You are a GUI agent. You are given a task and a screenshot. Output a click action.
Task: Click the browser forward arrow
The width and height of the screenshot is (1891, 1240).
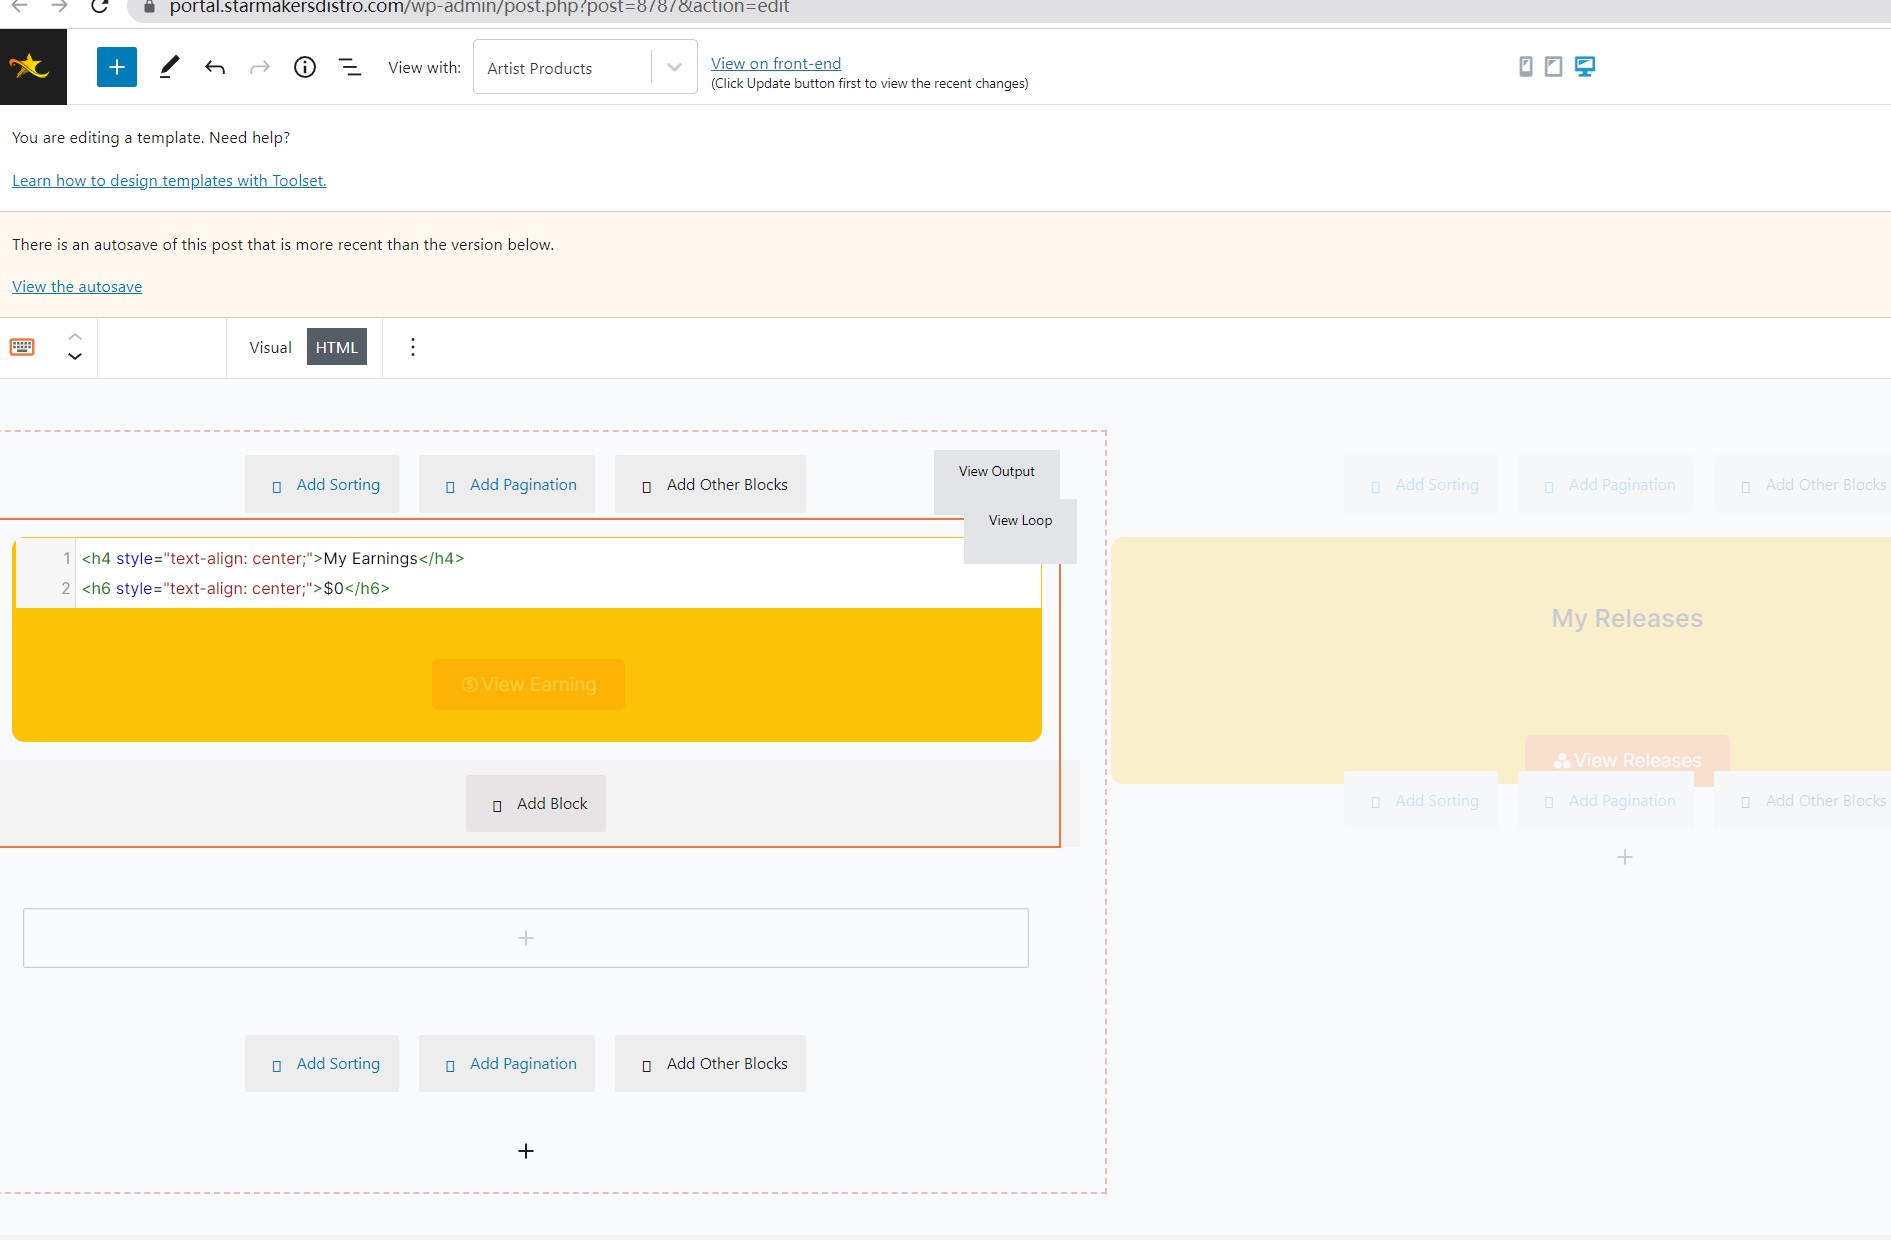click(59, 6)
